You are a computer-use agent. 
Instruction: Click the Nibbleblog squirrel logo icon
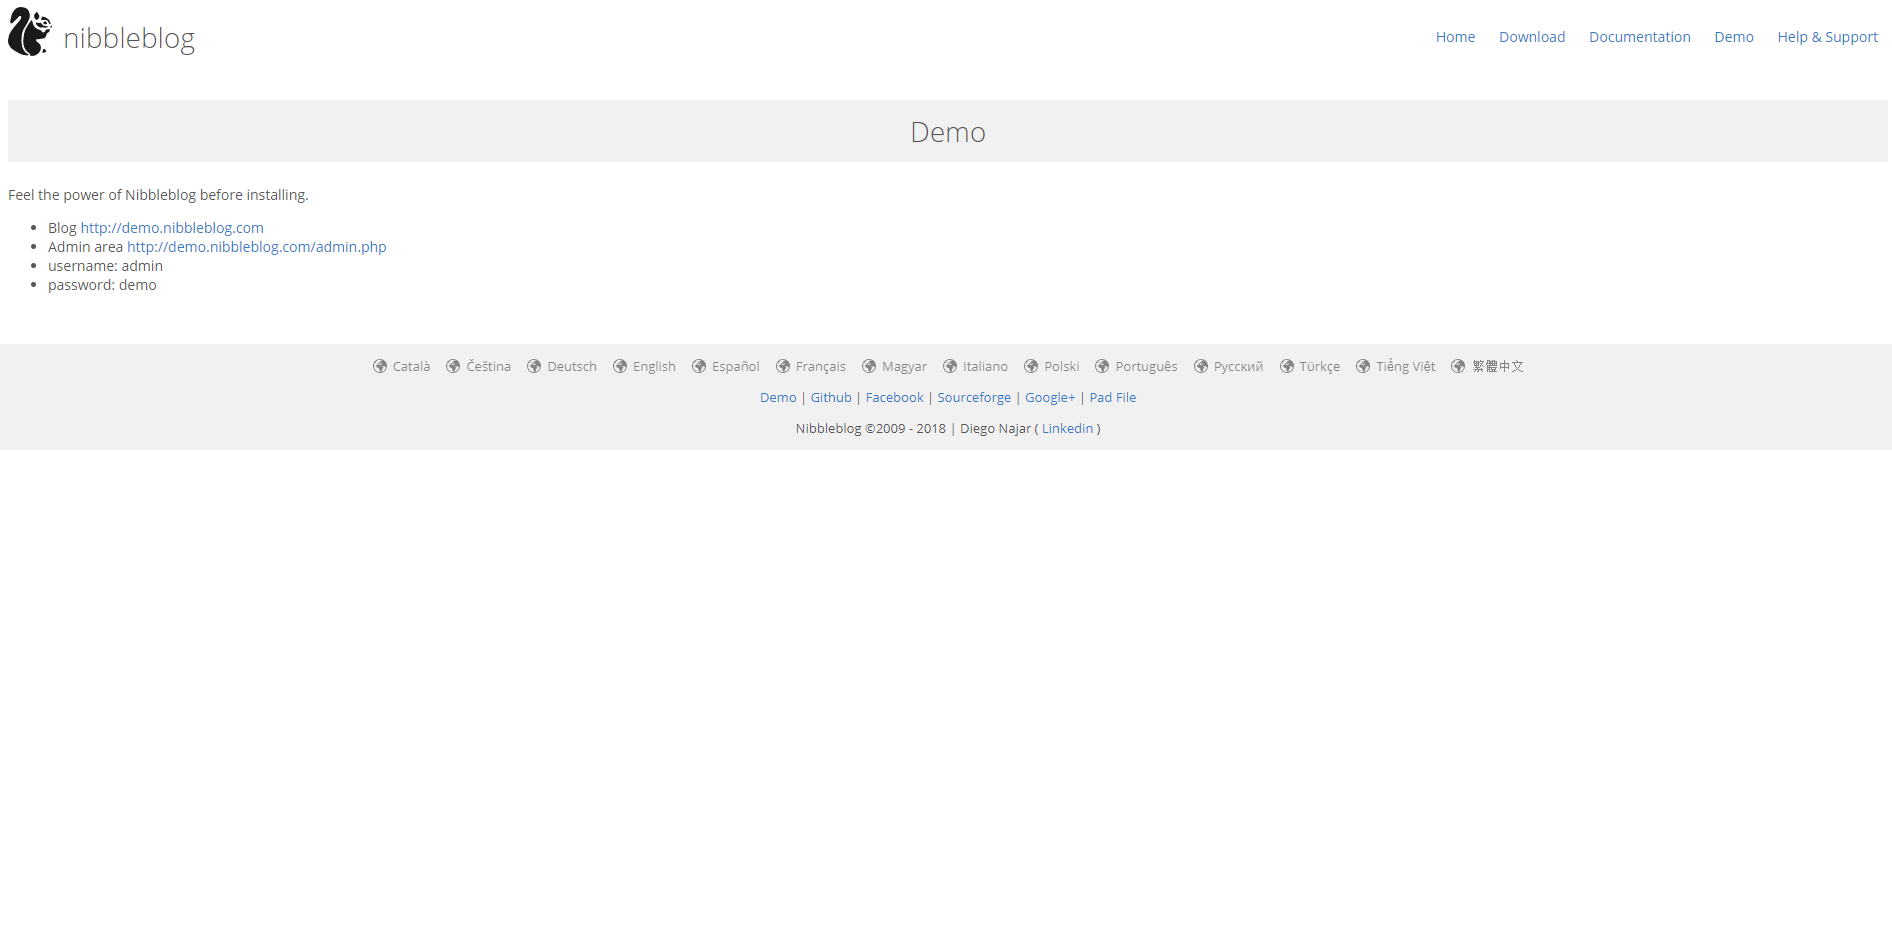(30, 32)
